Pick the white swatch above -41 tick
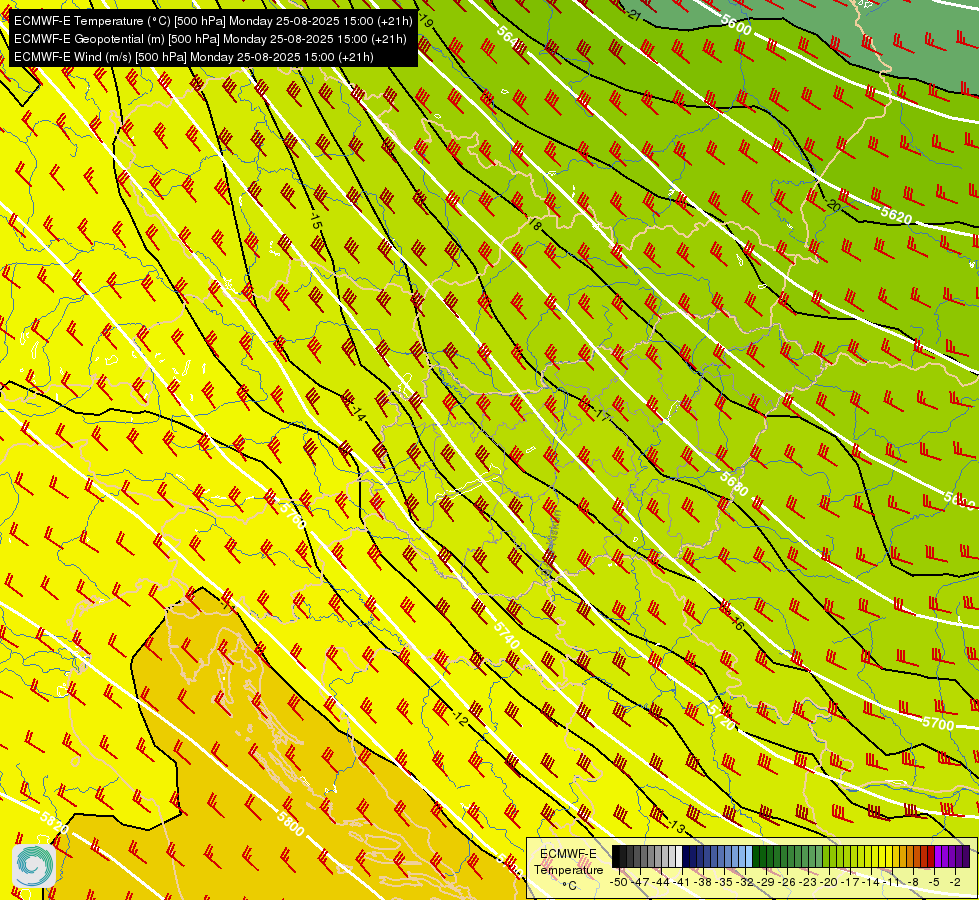979x900 pixels. [x=679, y=856]
